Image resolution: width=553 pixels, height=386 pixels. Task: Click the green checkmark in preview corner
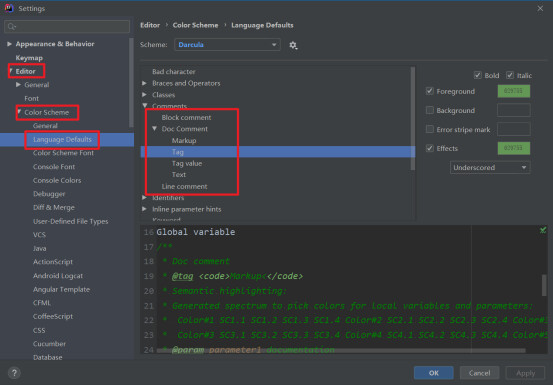tap(543, 230)
